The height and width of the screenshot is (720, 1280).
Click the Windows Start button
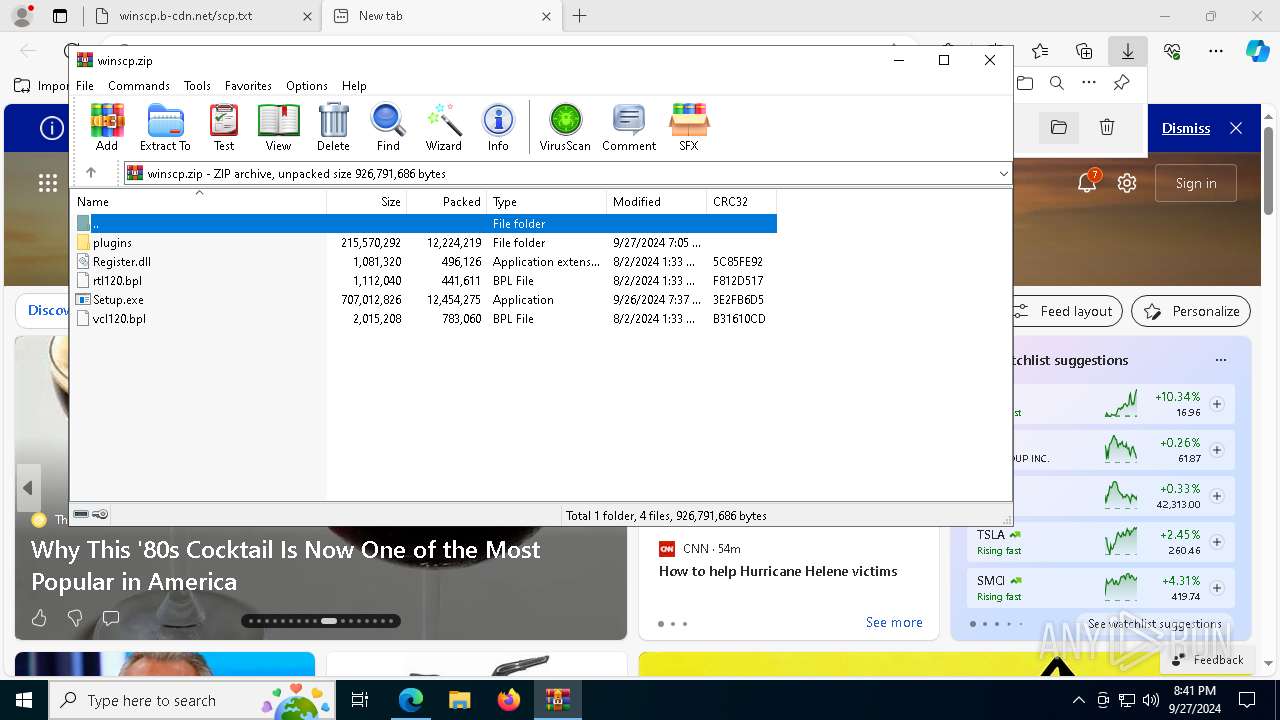coord(23,700)
